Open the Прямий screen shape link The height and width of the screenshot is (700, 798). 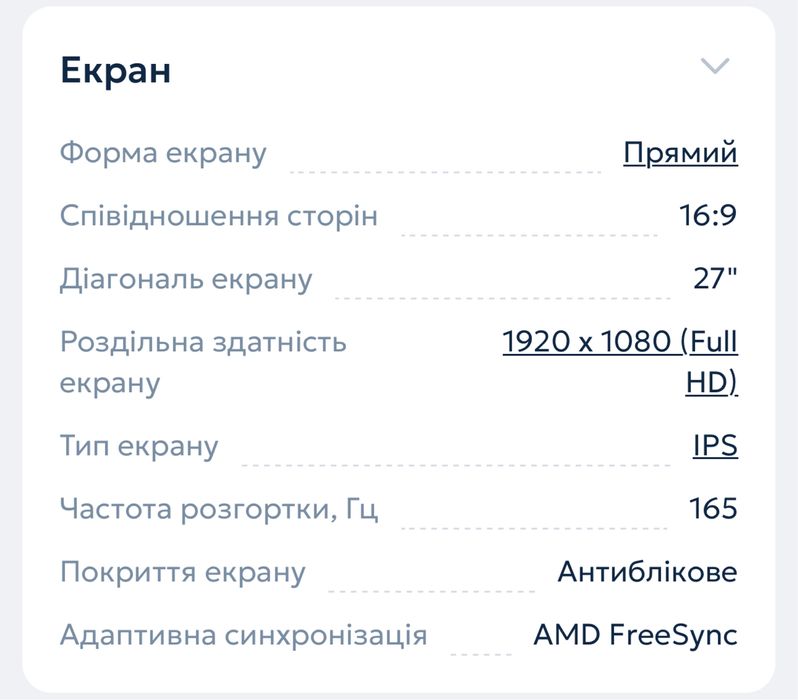click(x=680, y=153)
